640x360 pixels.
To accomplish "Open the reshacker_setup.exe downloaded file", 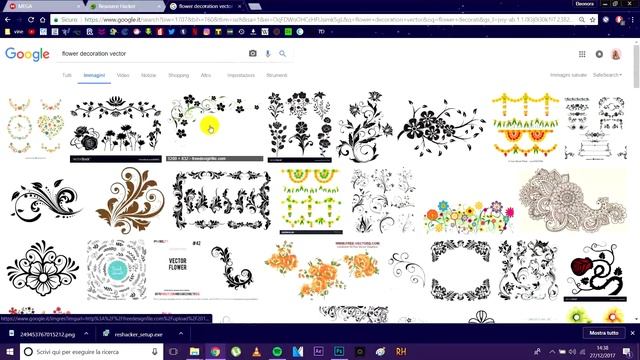I will coord(138,334).
